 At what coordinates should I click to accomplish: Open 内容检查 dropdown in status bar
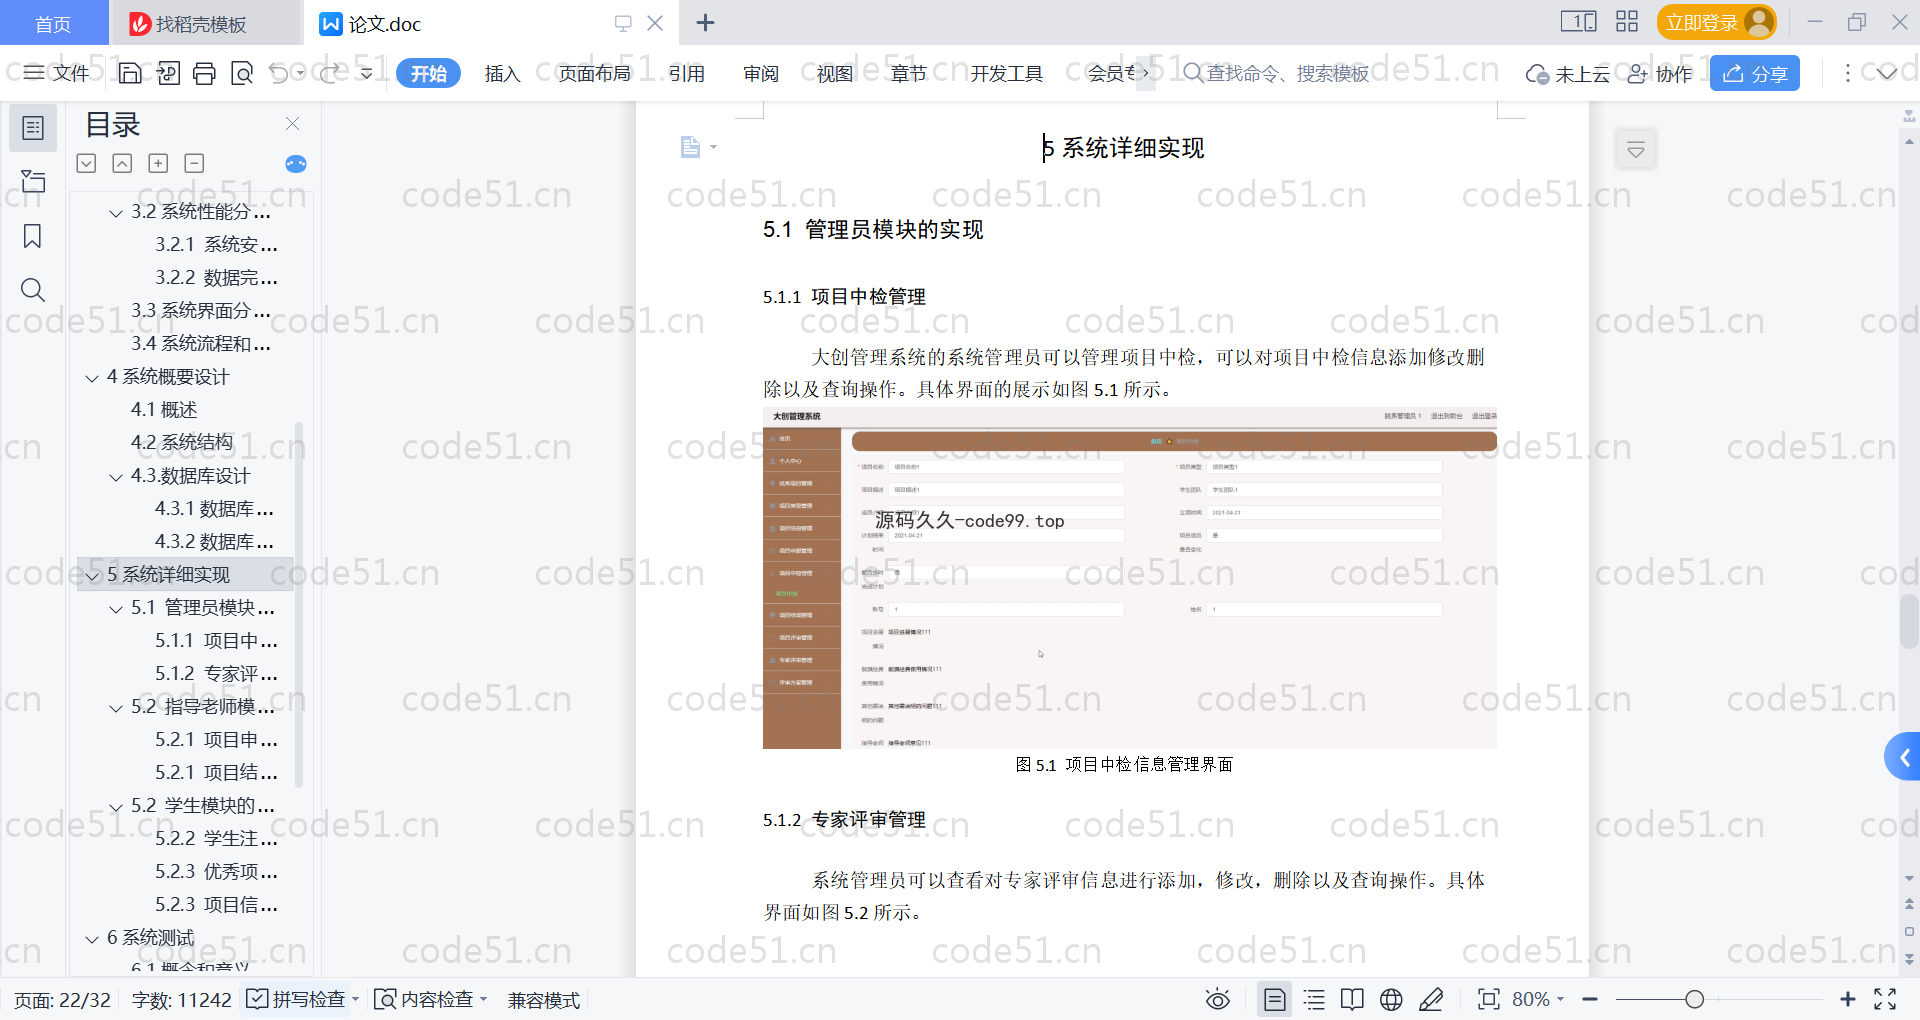tap(430, 999)
